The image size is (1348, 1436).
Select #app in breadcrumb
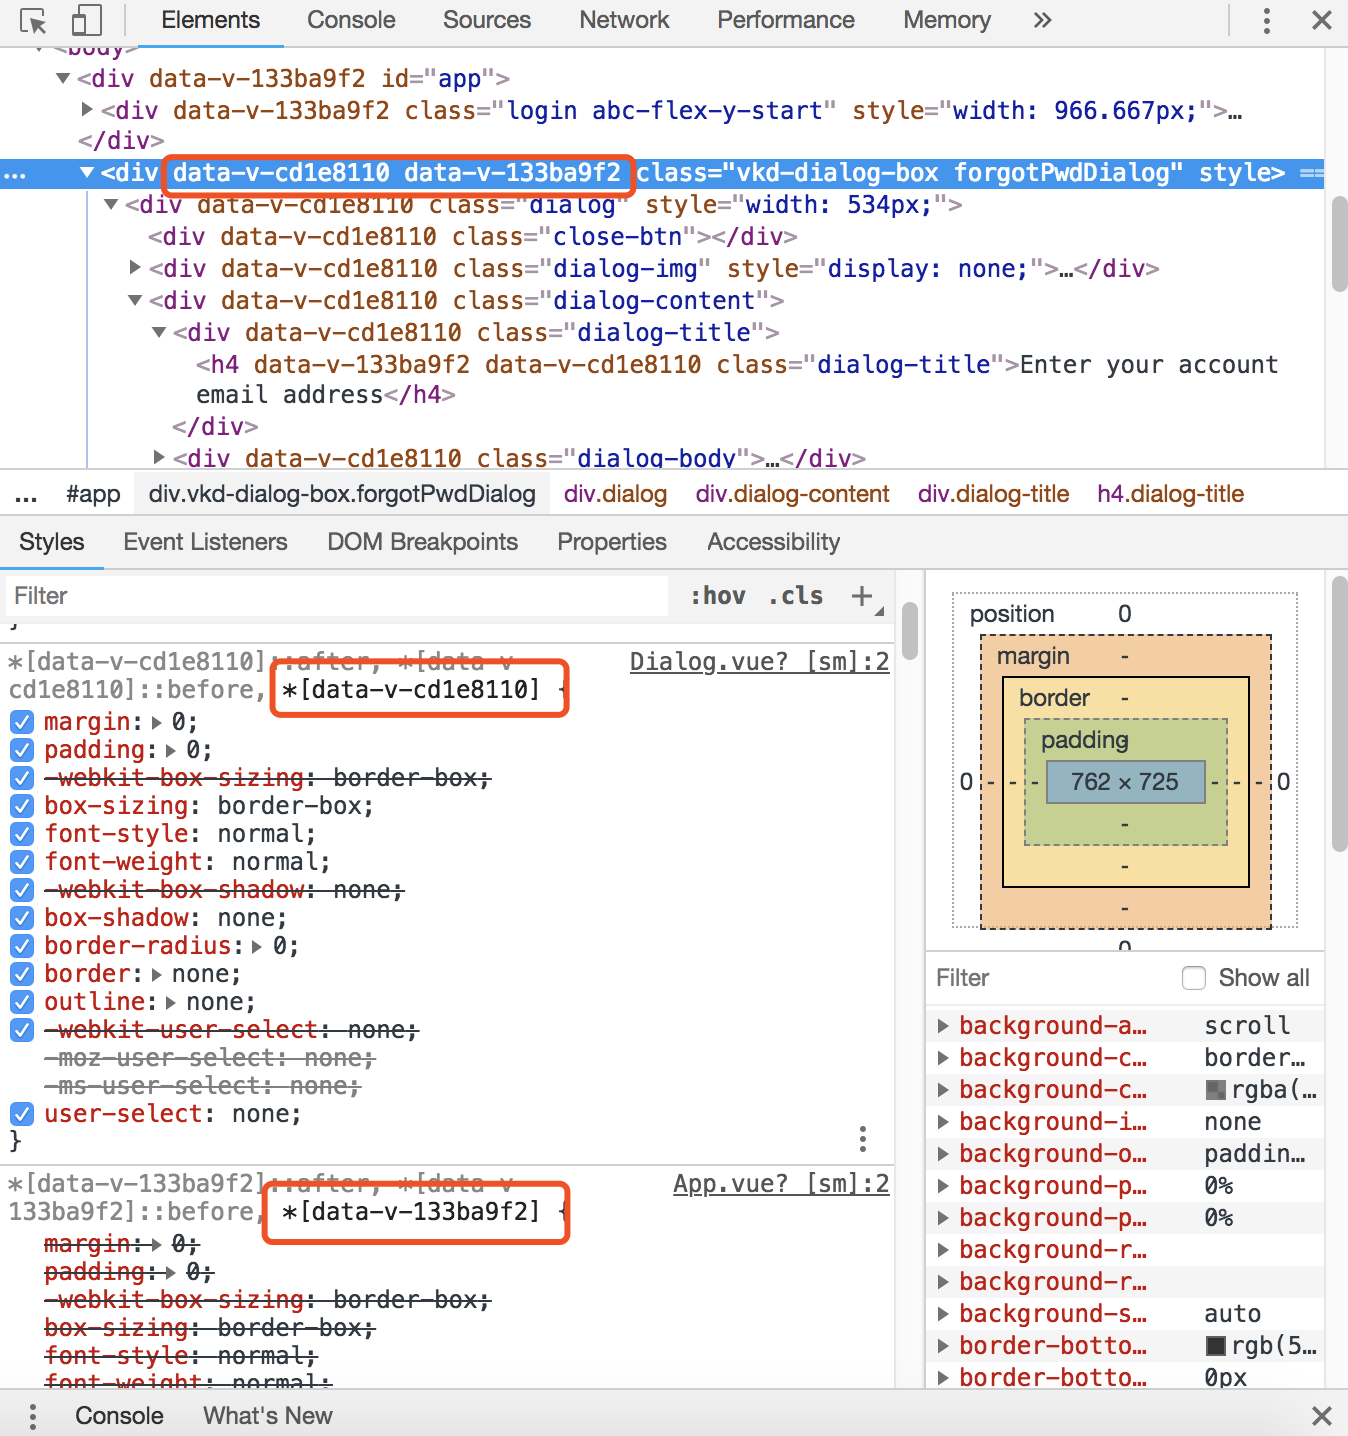(93, 494)
